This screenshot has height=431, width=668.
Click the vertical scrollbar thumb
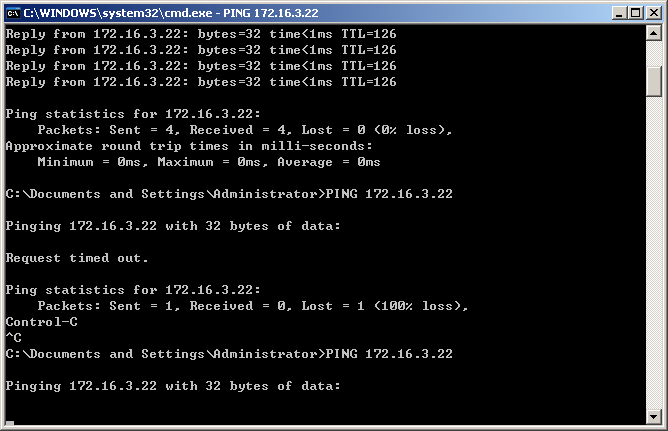654,81
